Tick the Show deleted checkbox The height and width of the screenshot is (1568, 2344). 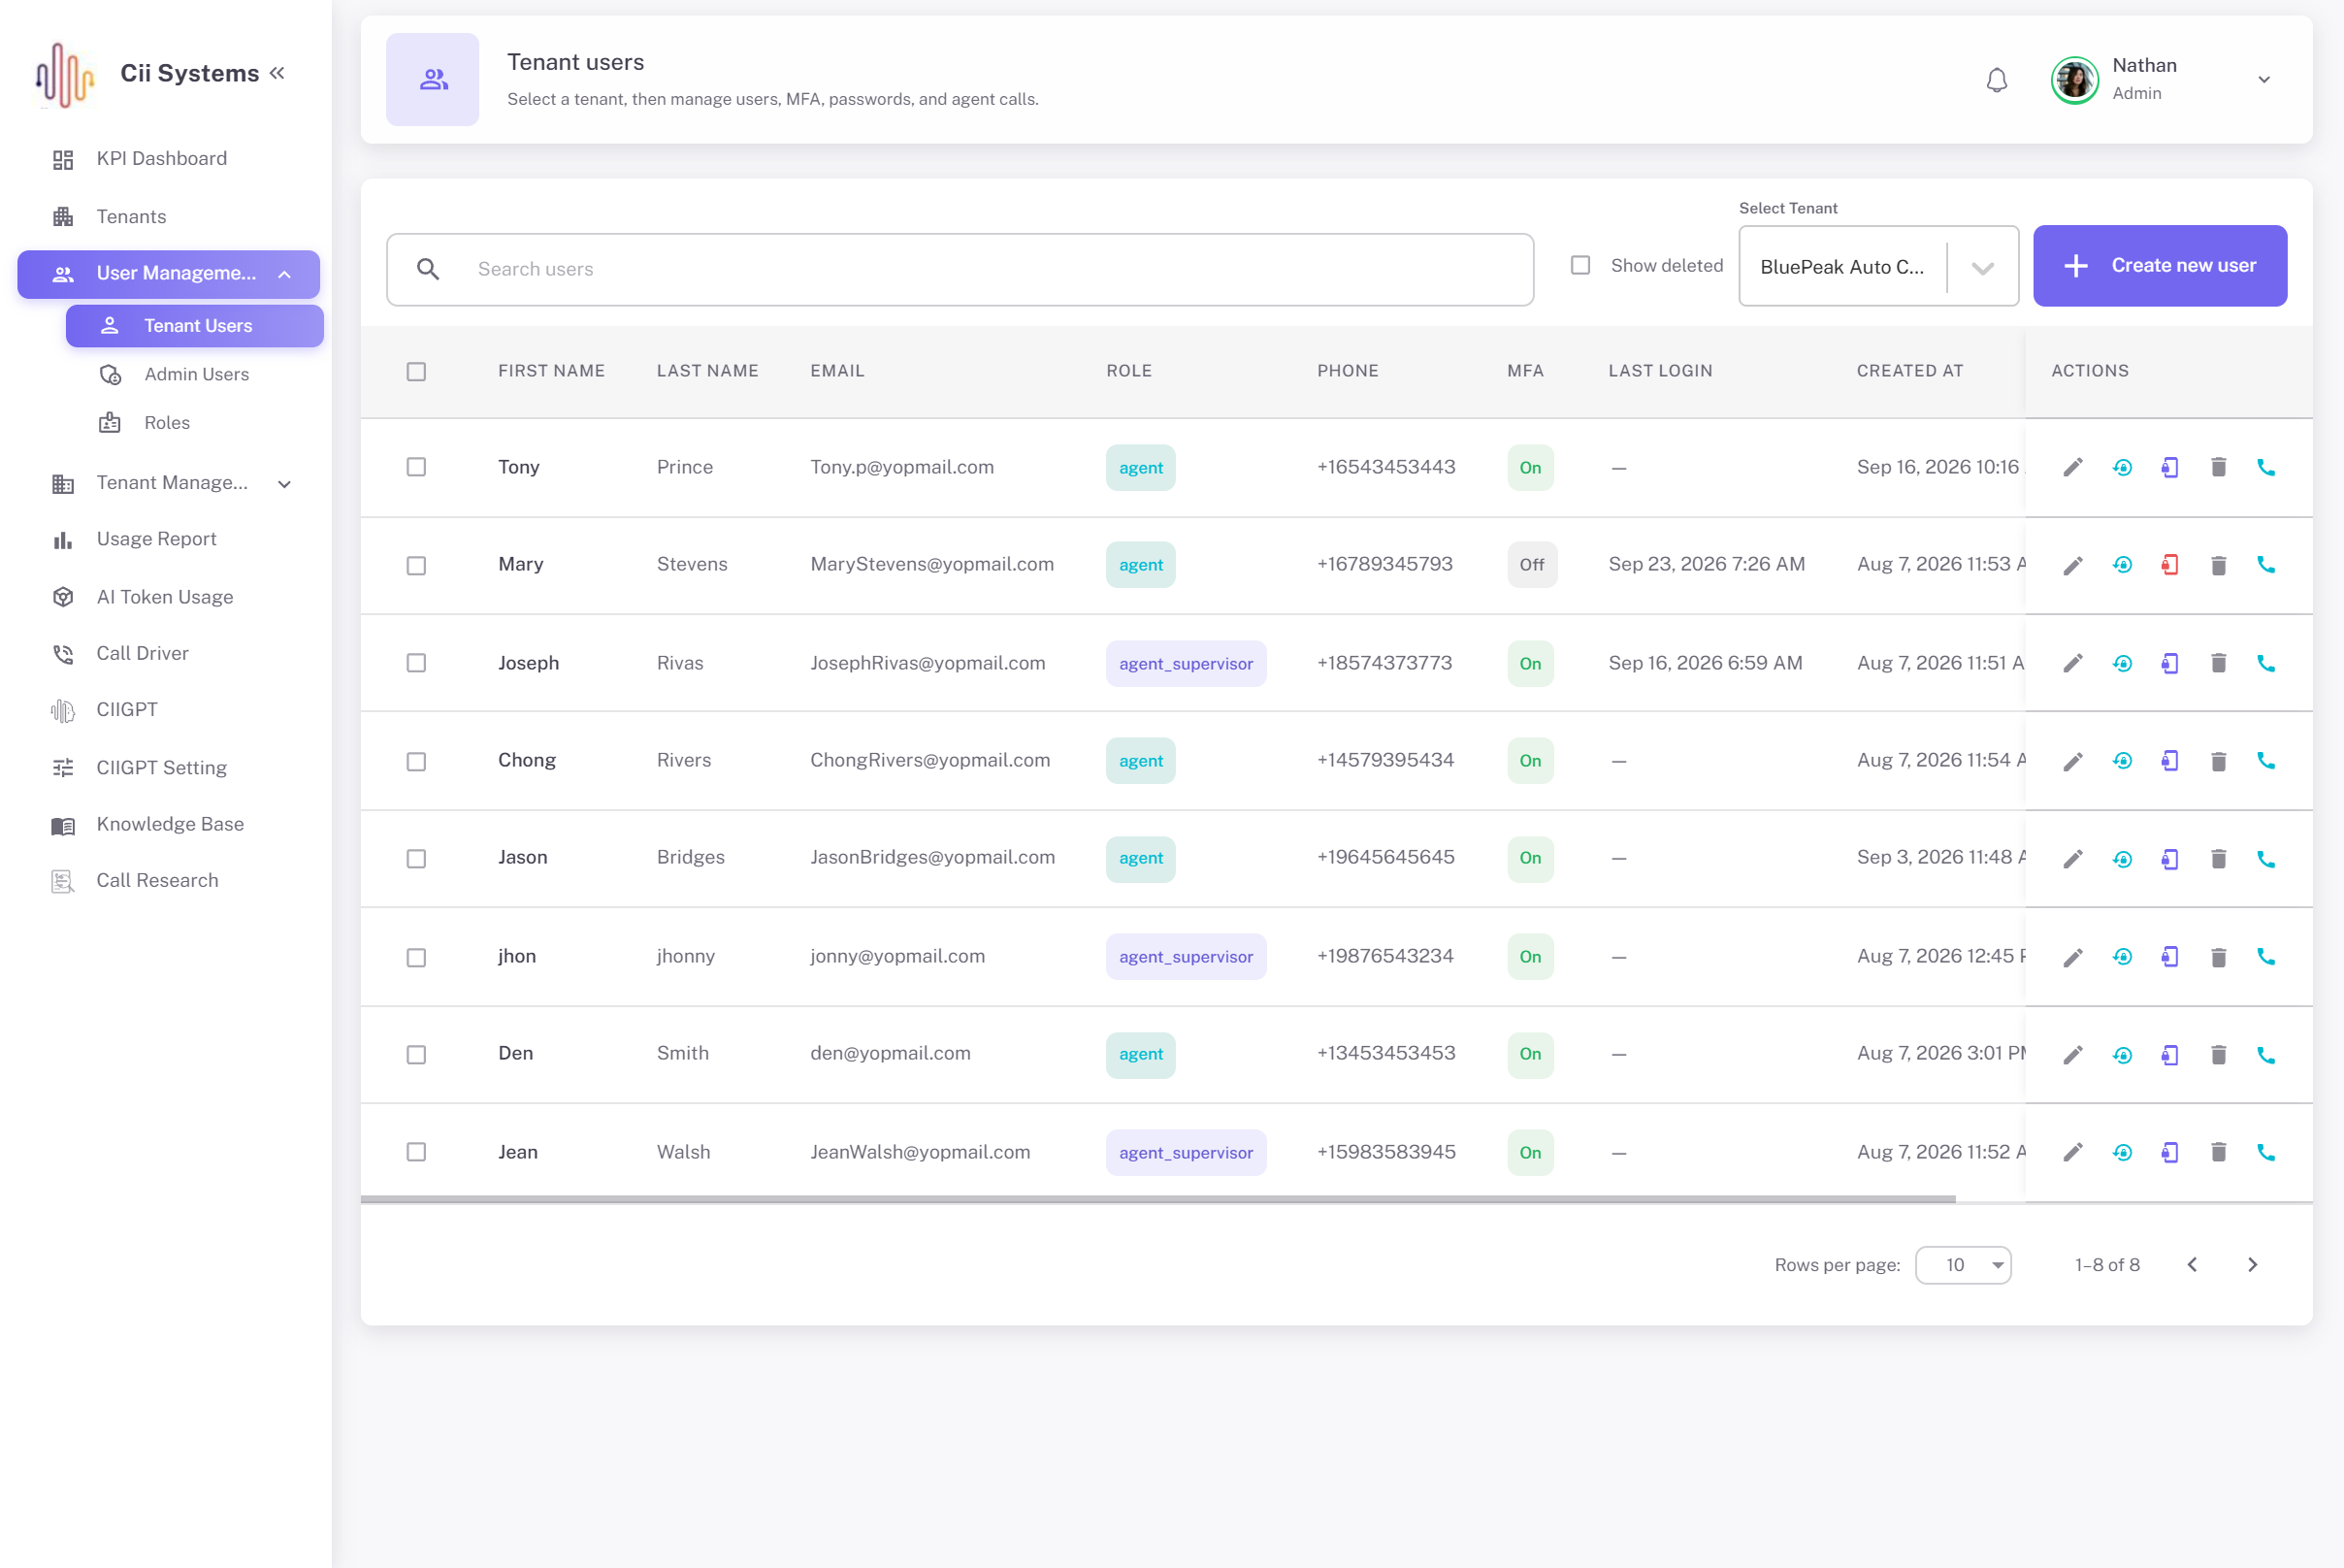tap(1580, 265)
